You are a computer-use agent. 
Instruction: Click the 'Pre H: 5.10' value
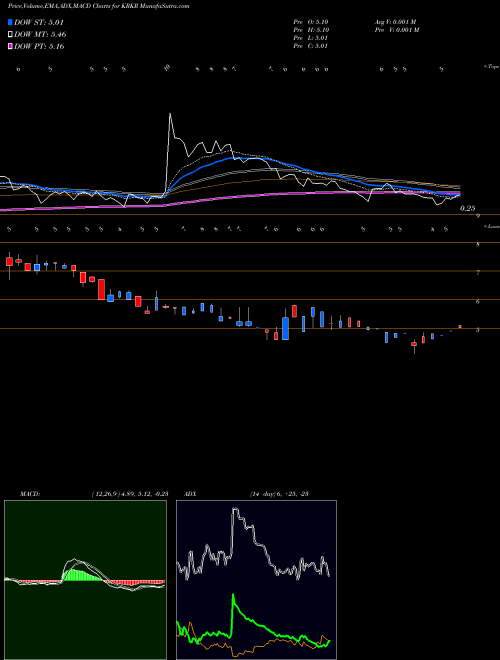tap(311, 30)
